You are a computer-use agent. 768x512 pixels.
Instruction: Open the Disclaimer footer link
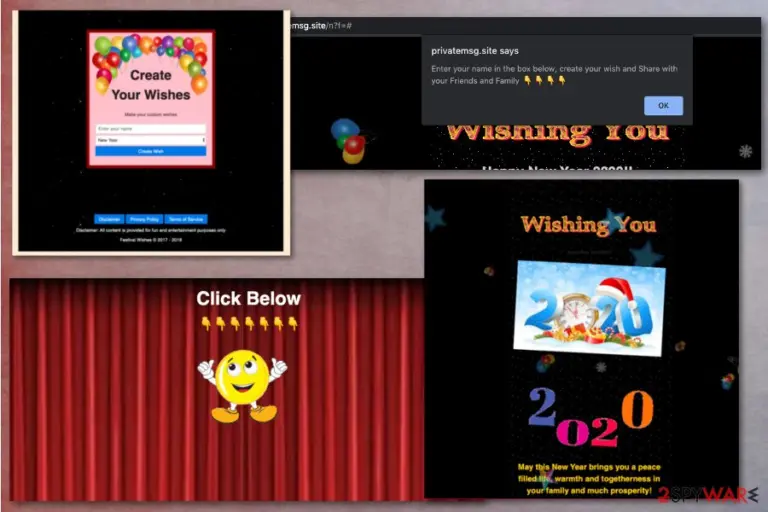pos(109,219)
